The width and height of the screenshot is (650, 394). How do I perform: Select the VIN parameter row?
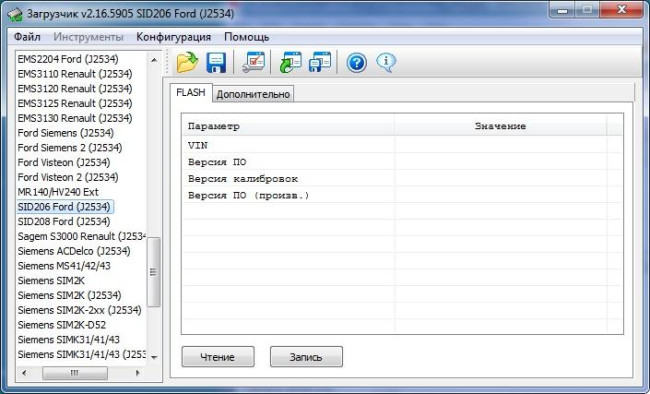(402, 145)
